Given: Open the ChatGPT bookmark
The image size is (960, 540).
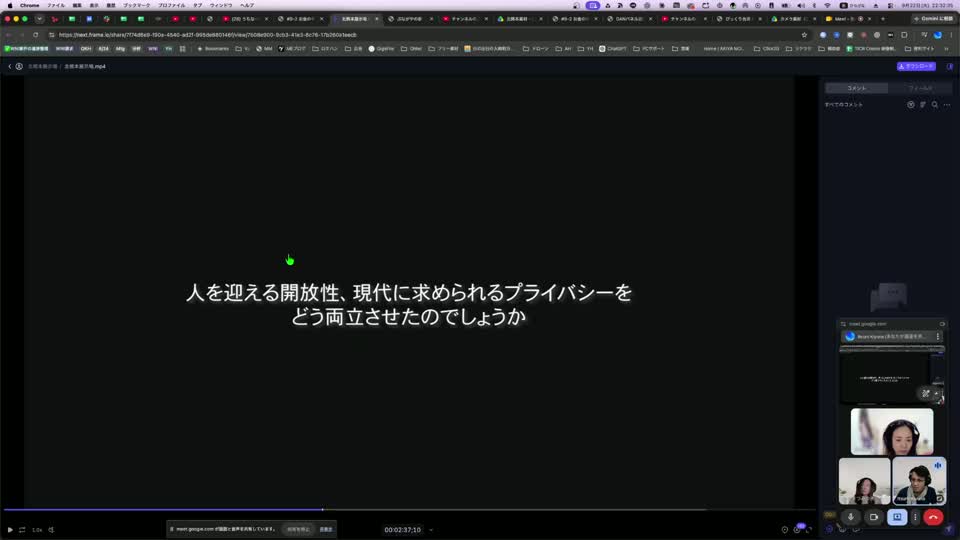Looking at the screenshot, I should click(612, 48).
